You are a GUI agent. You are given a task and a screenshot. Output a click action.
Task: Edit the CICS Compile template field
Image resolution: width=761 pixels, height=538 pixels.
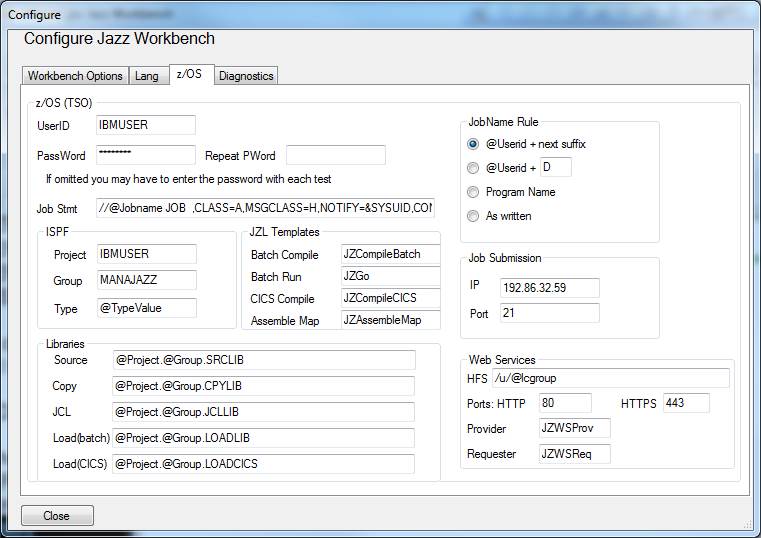391,298
